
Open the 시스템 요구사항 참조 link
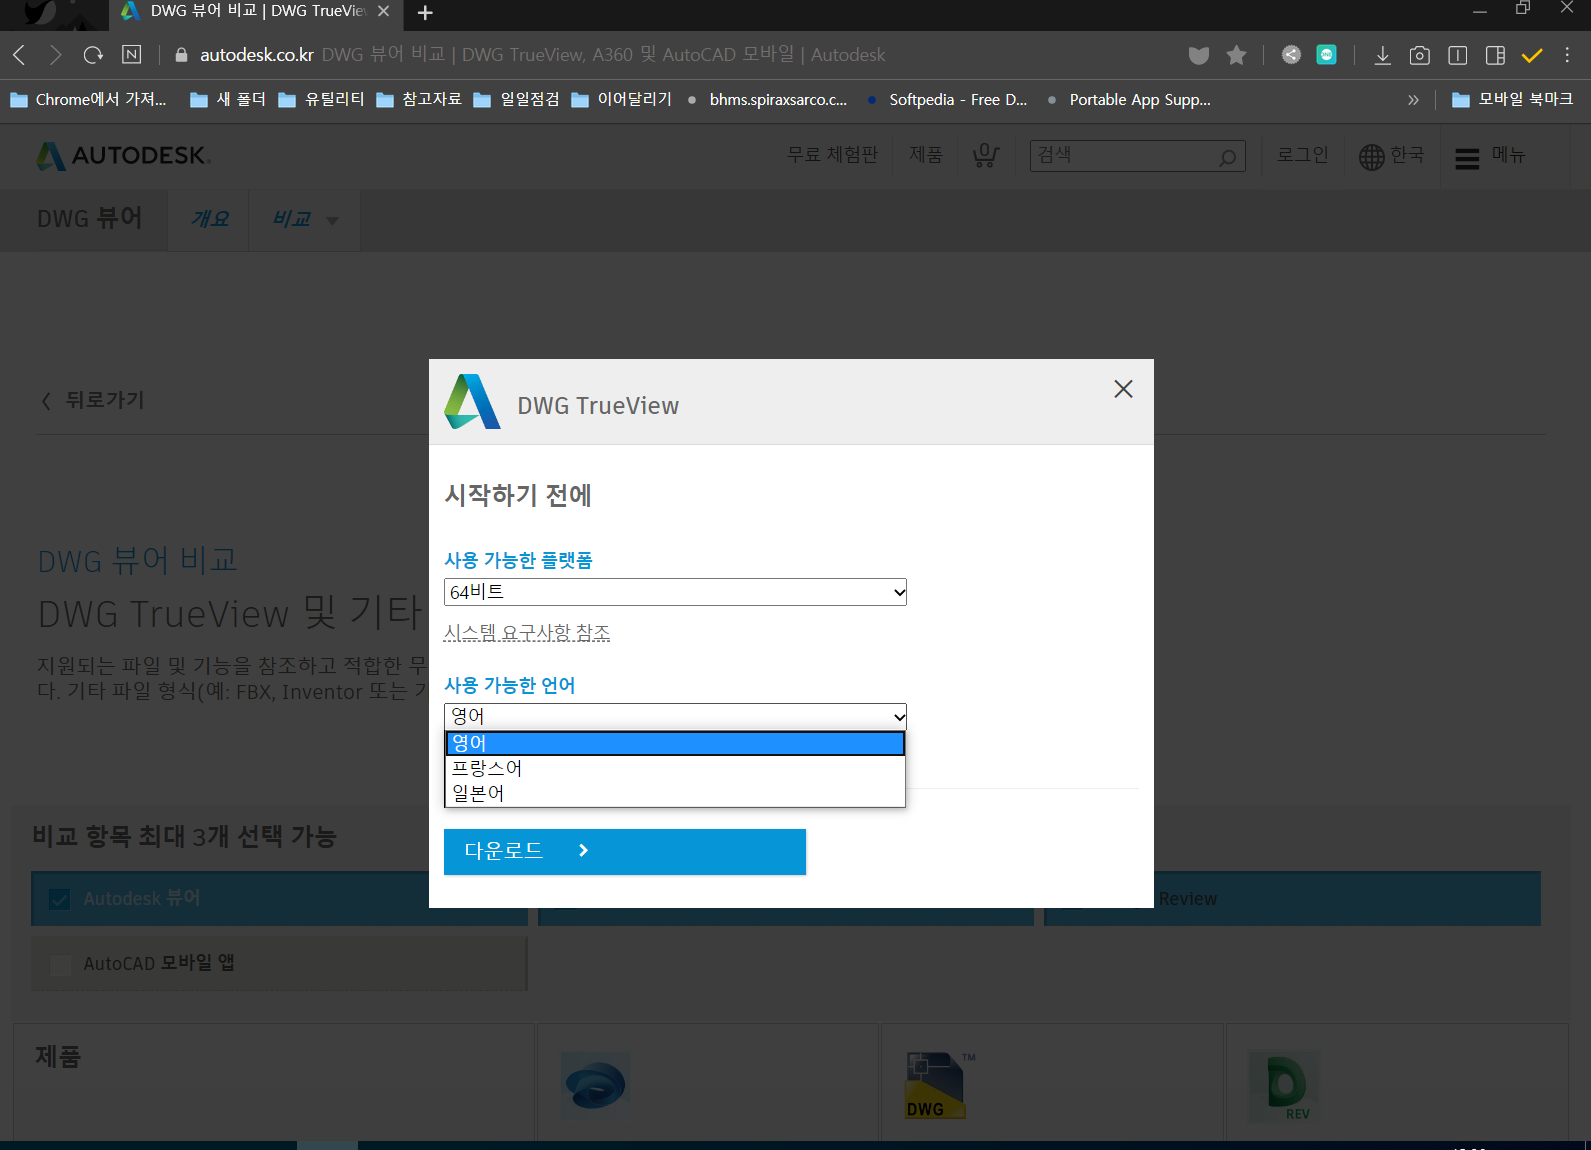527,633
